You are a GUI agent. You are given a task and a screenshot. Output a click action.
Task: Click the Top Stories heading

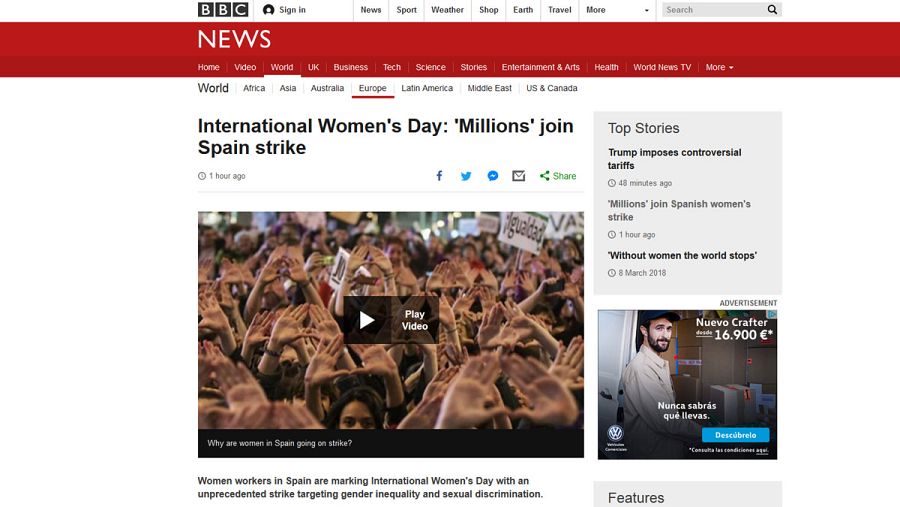(643, 128)
